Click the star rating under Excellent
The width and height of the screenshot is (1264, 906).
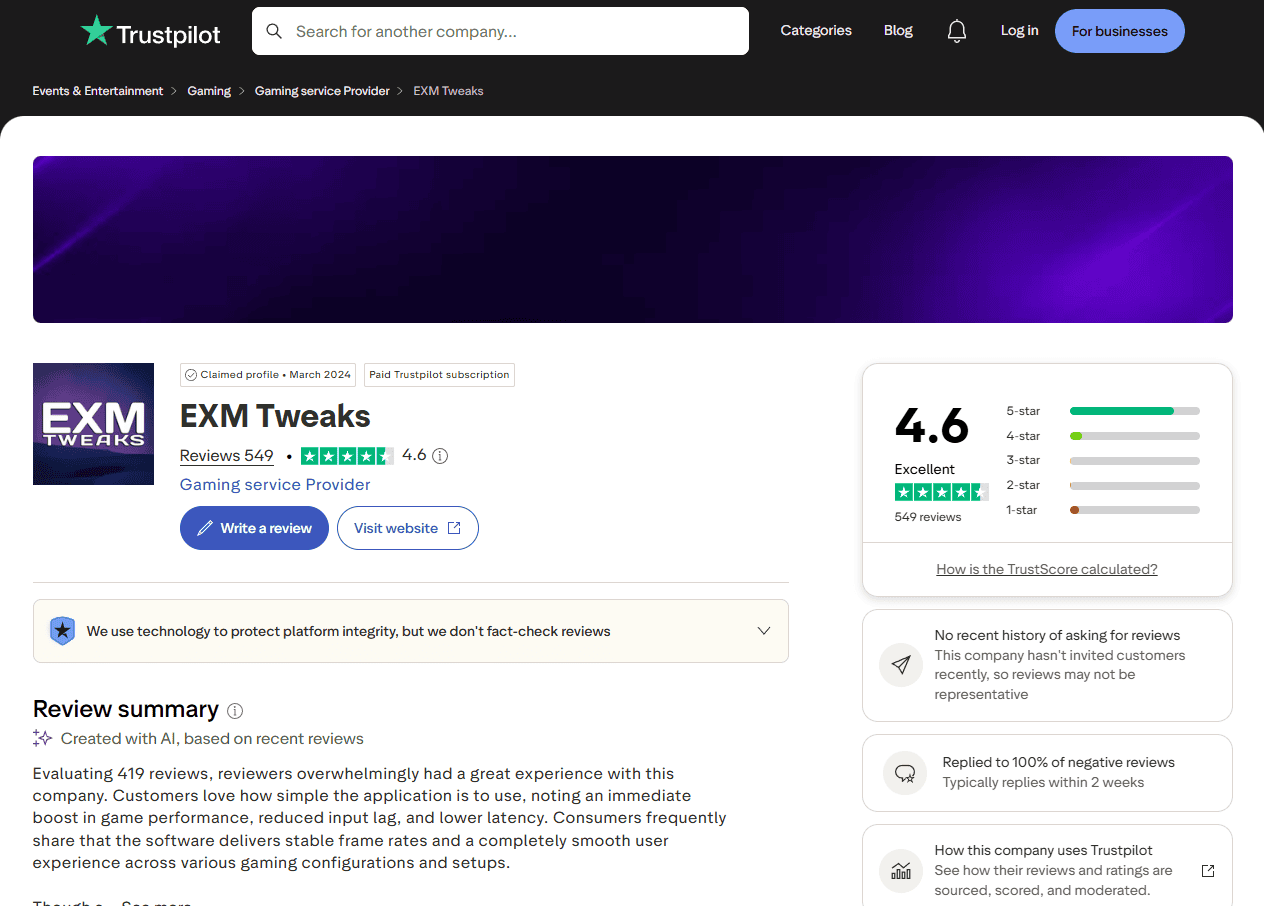pyautogui.click(x=942, y=492)
